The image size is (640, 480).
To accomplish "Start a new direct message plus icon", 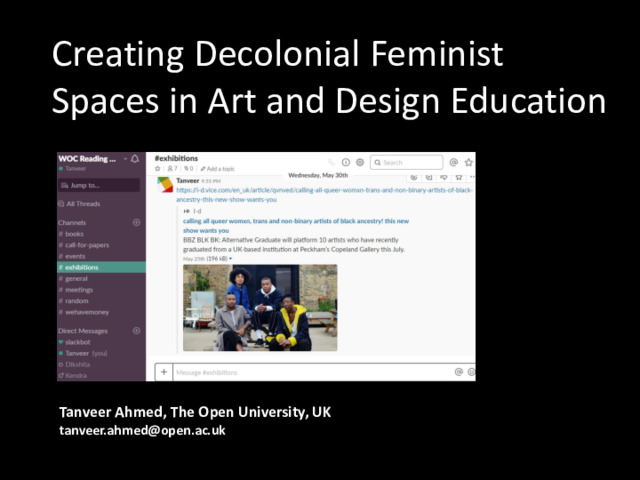I will coord(137,331).
